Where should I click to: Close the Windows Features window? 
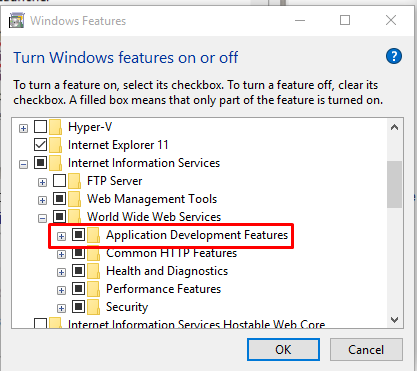coord(391,20)
